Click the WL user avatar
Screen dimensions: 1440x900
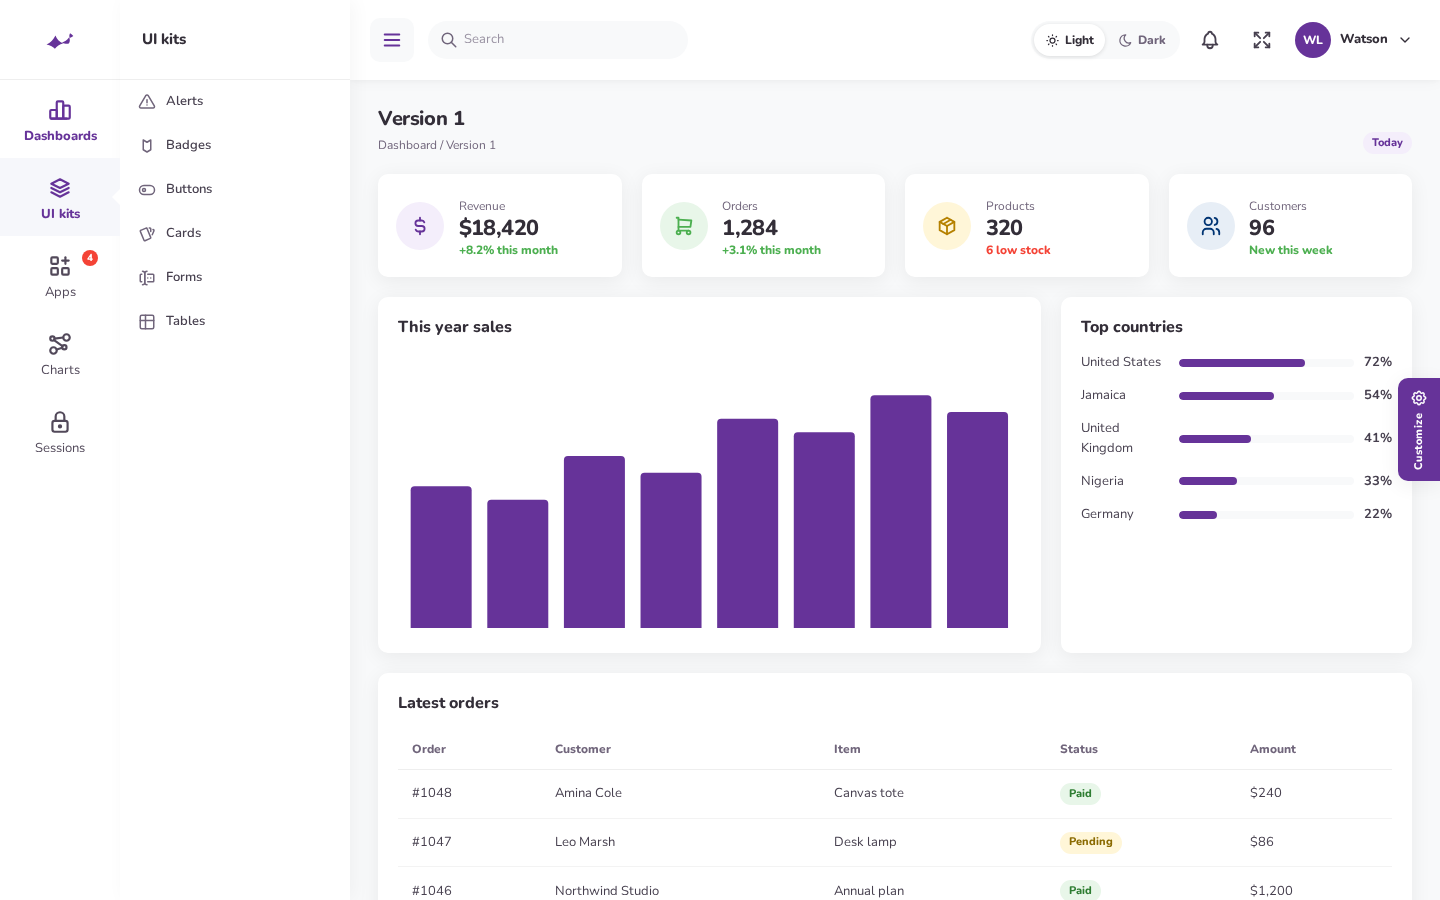pos(1313,40)
